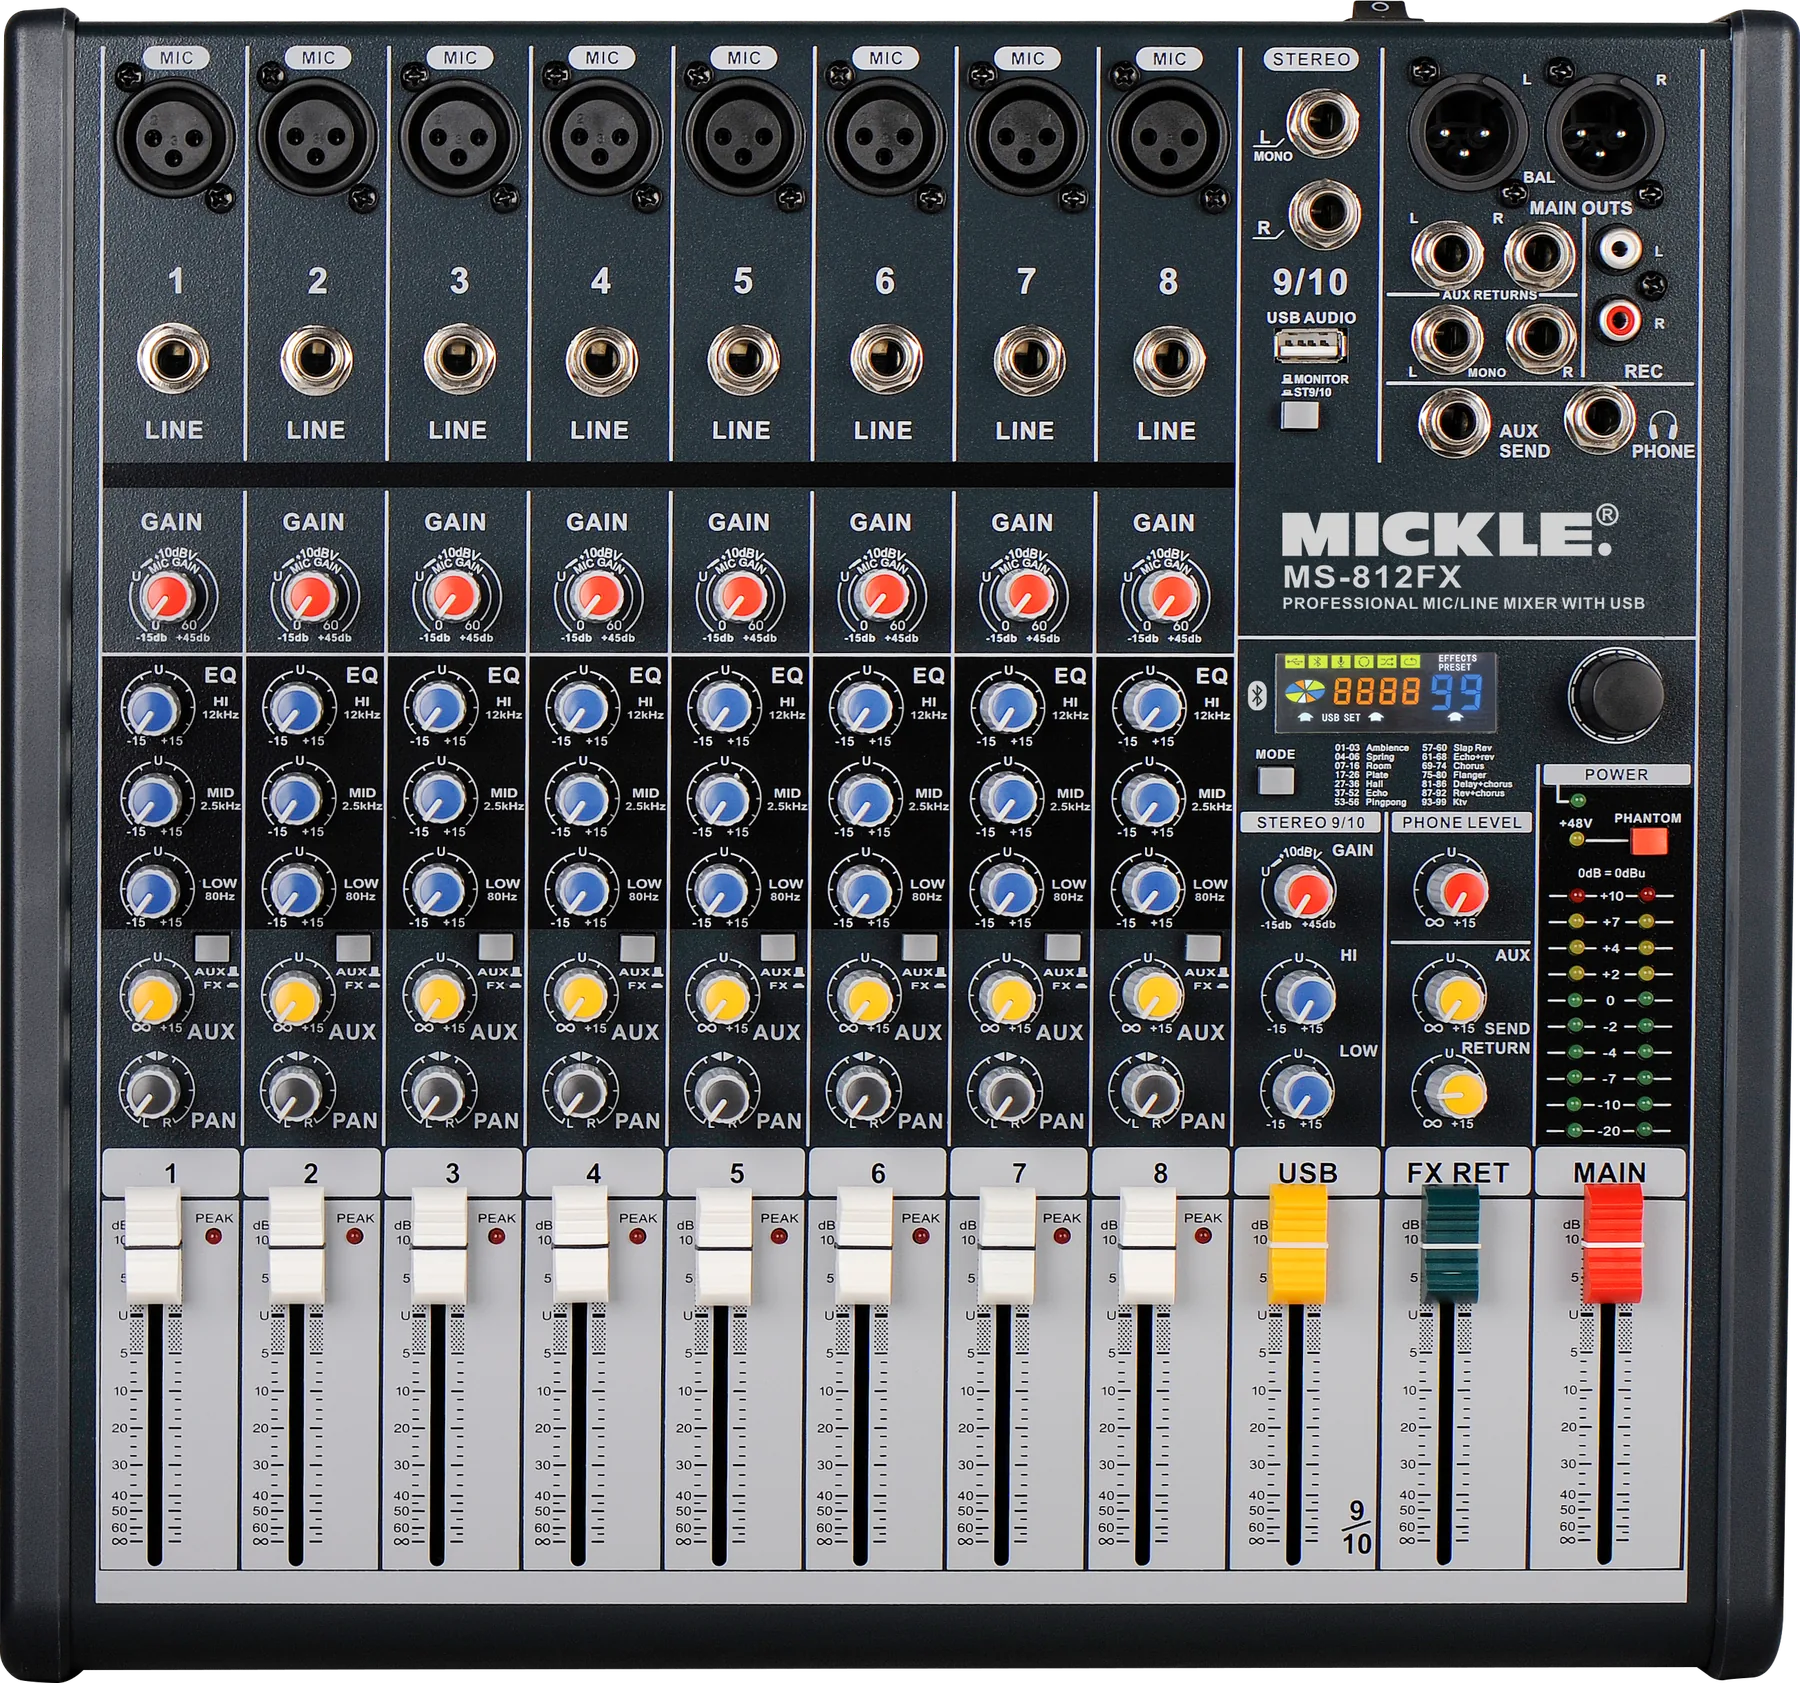Click the AUX SEND output jack
This screenshot has width=1800, height=1683.
click(x=1454, y=424)
